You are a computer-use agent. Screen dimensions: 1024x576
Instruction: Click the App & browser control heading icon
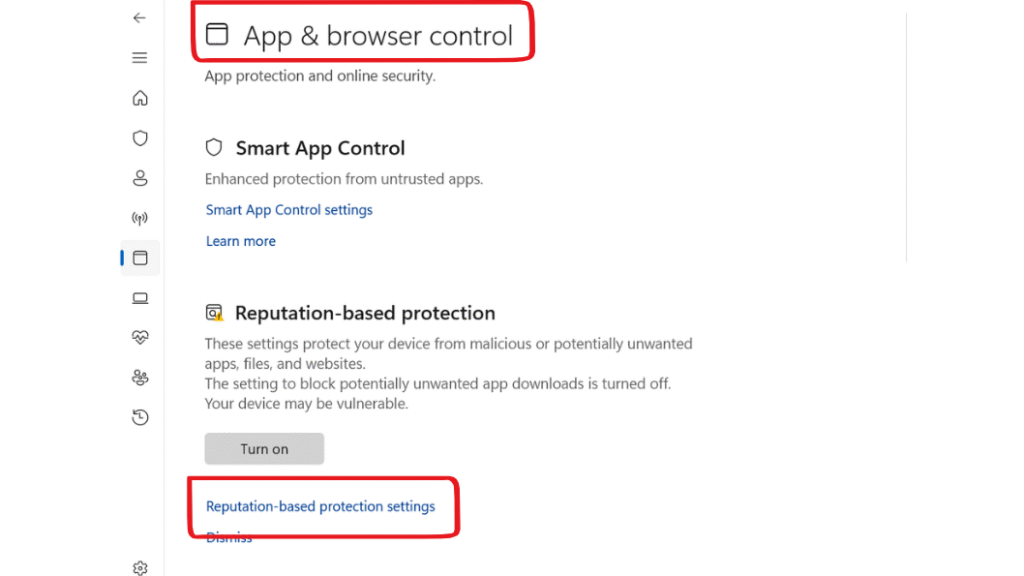click(x=217, y=34)
